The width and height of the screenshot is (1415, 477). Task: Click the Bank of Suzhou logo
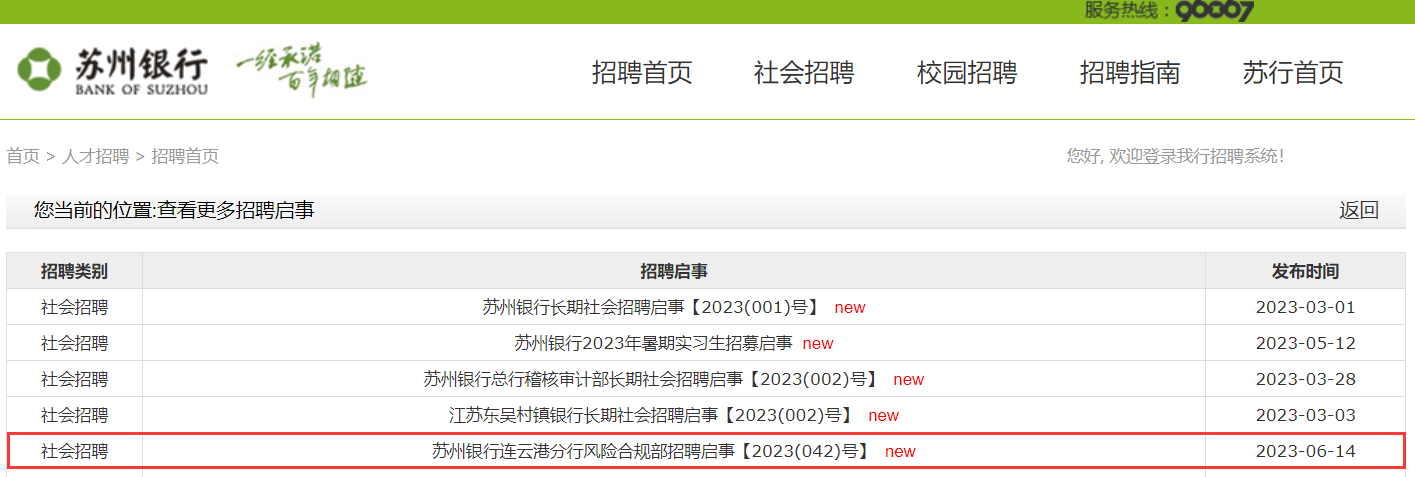point(112,70)
